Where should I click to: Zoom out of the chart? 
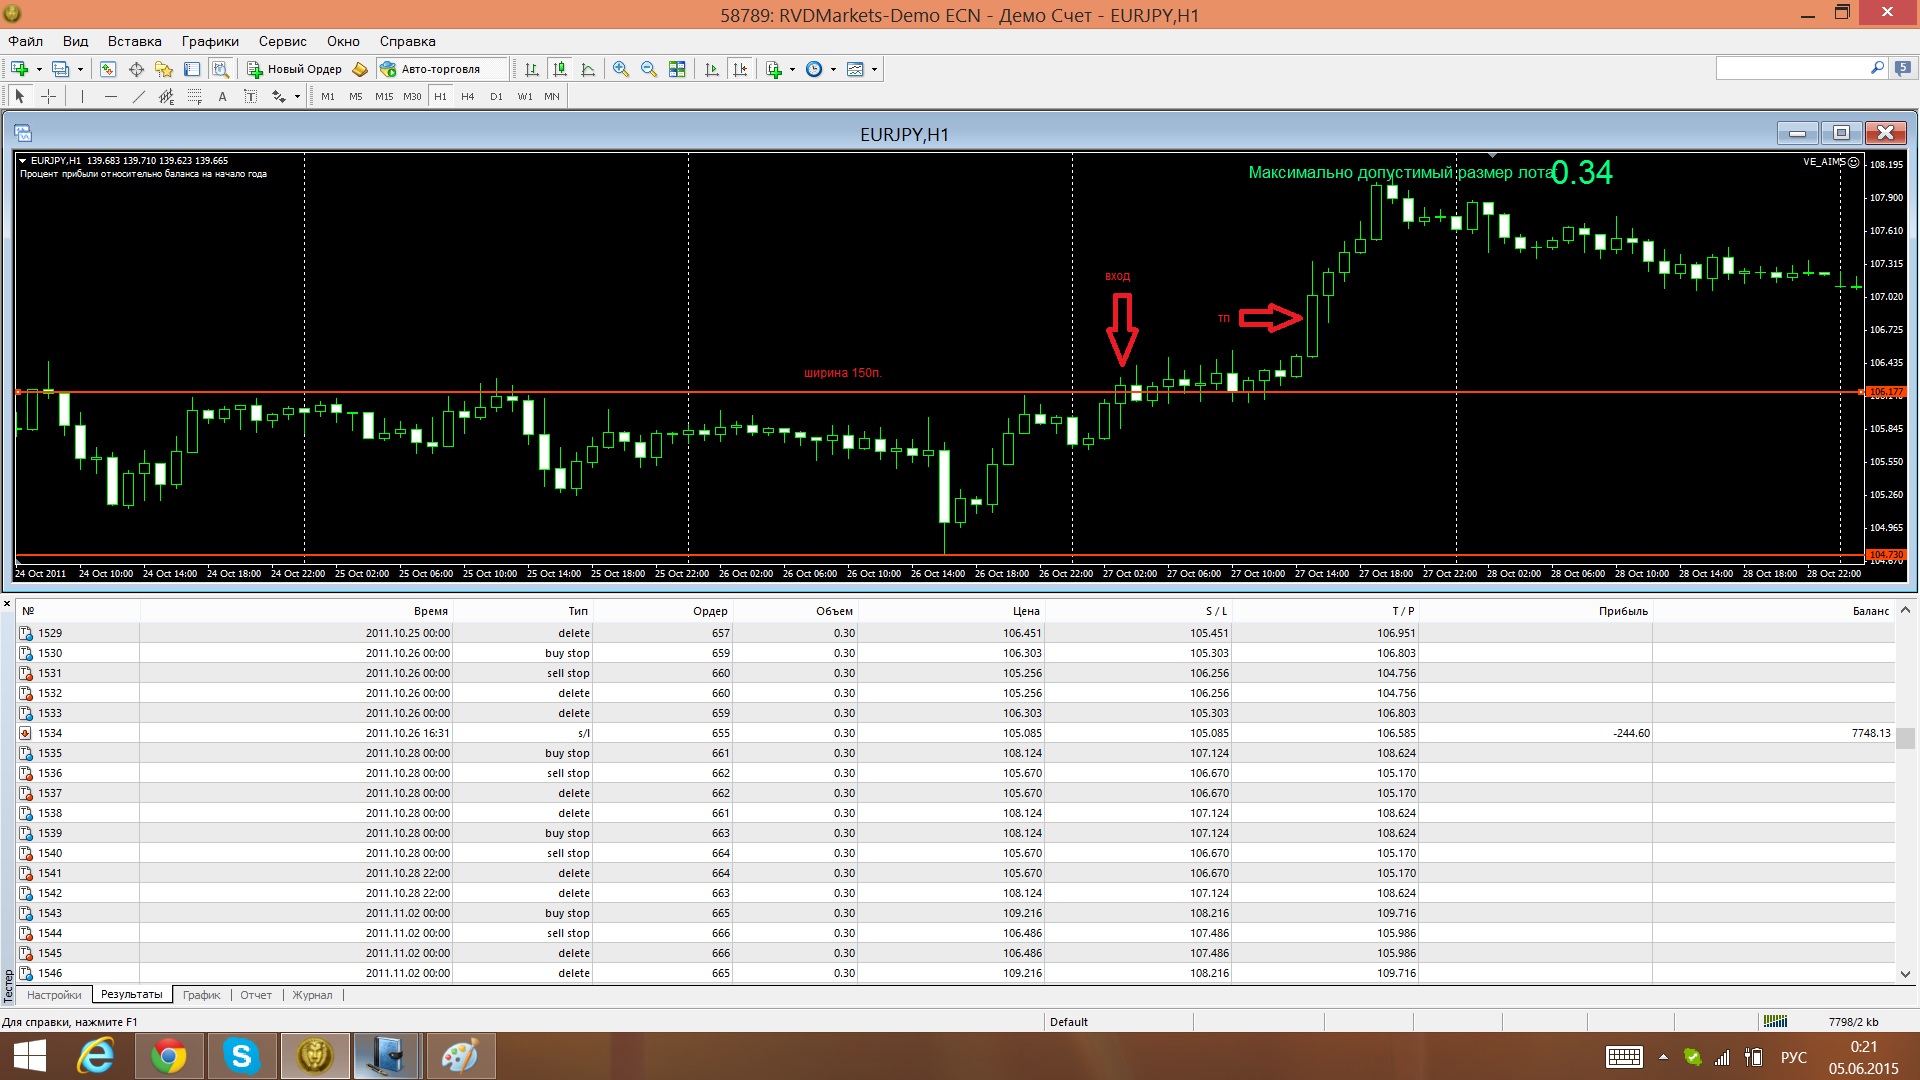point(649,69)
